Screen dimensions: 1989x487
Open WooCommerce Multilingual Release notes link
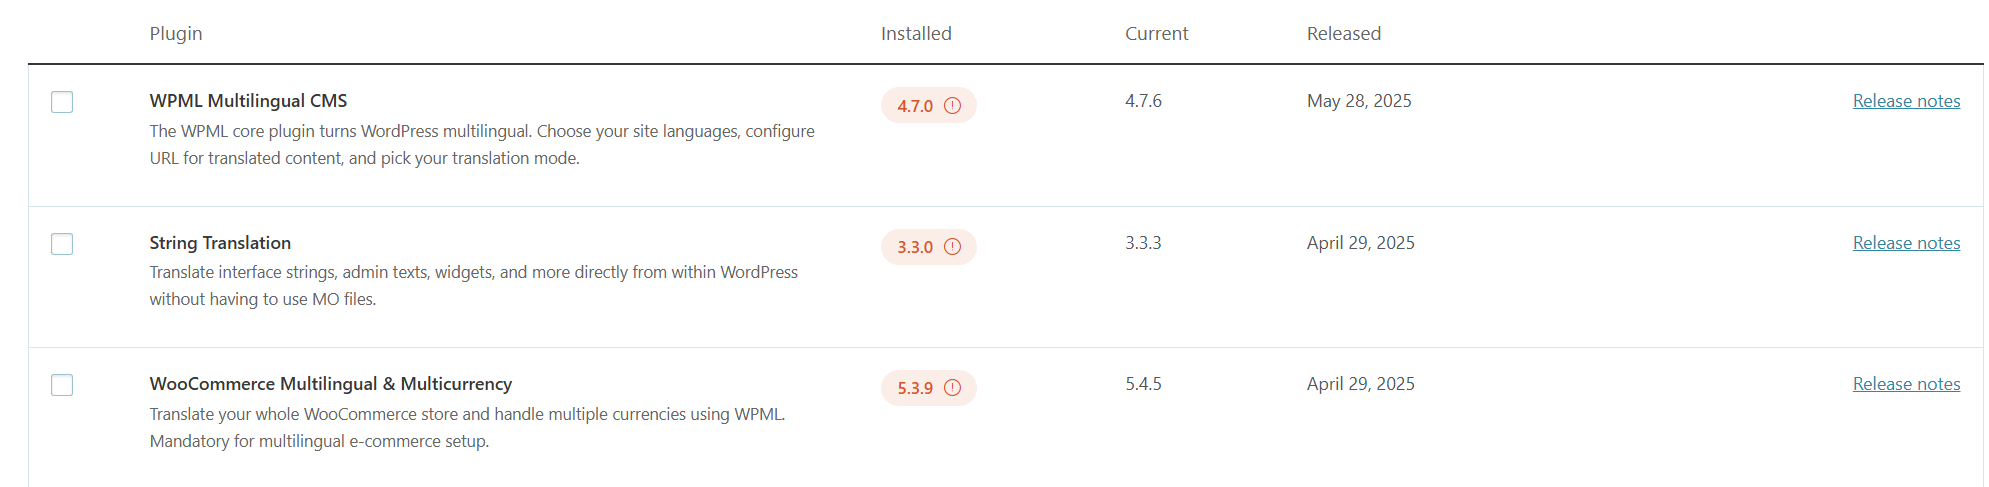(x=1906, y=384)
